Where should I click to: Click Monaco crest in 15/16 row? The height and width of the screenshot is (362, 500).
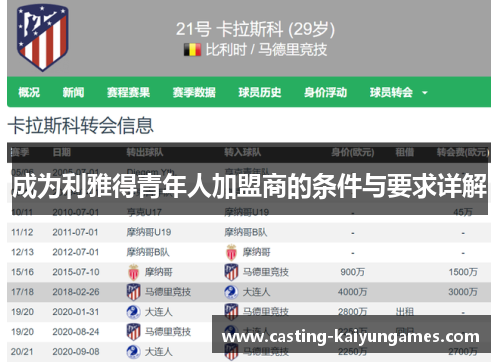coord(133,272)
